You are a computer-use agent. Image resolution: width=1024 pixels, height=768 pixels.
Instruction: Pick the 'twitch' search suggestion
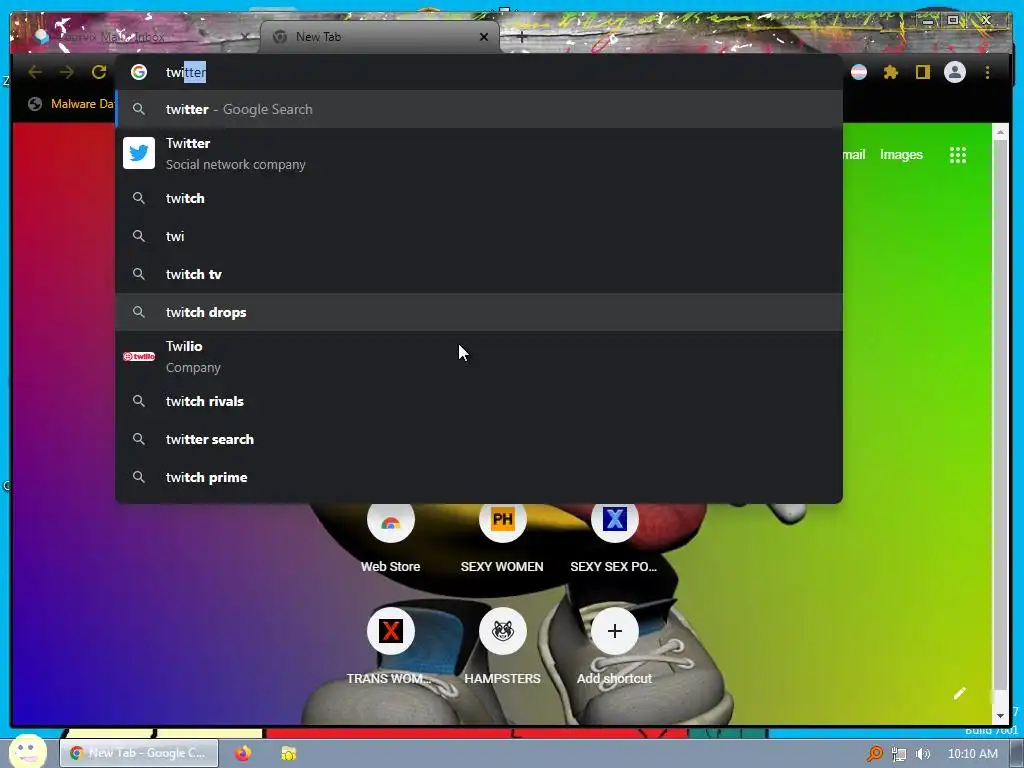[x=479, y=198]
